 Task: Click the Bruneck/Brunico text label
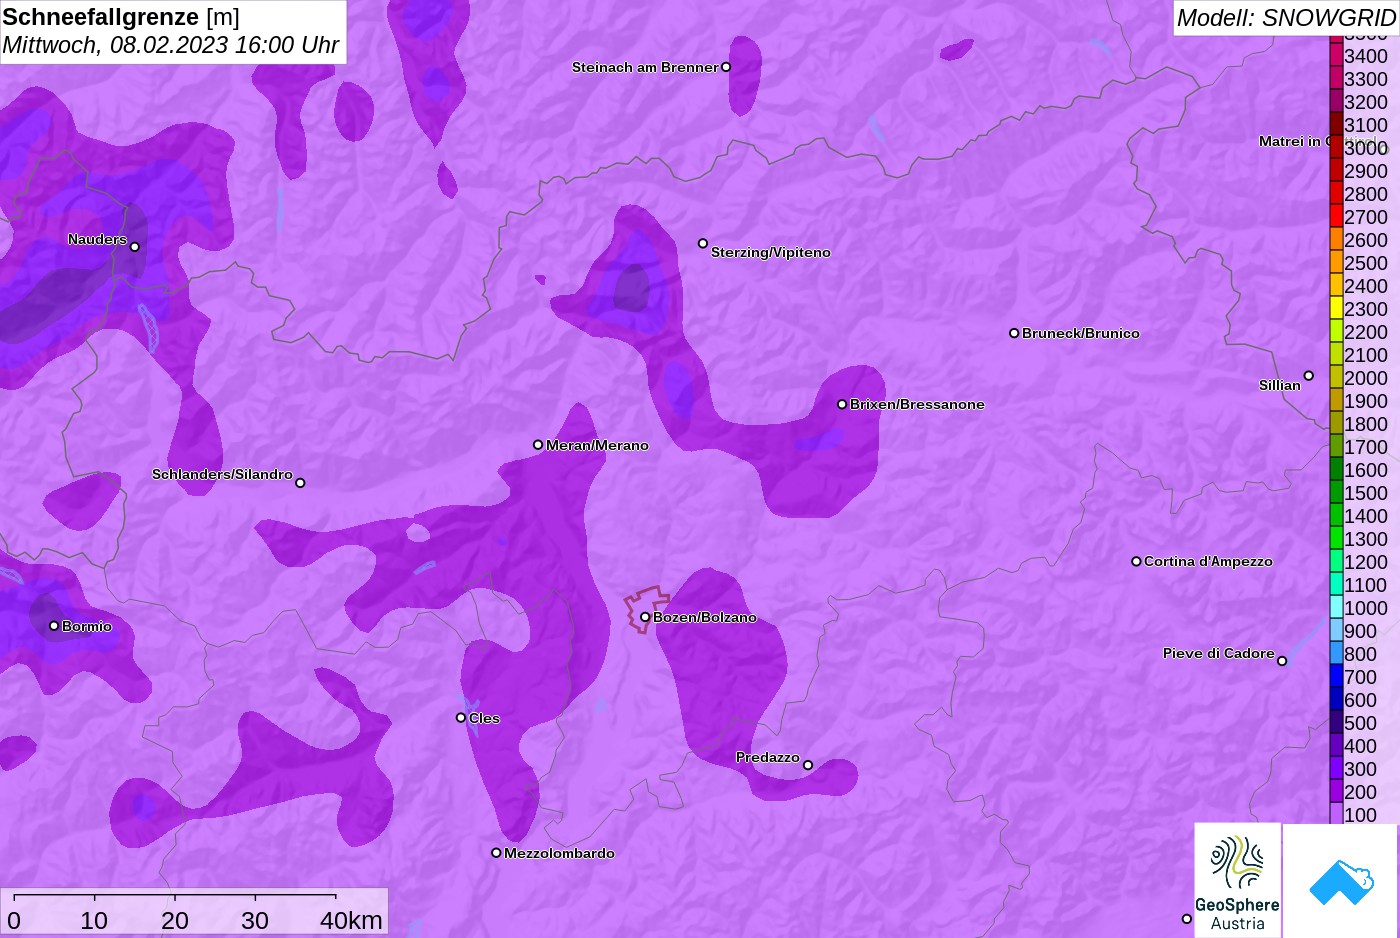[1081, 333]
